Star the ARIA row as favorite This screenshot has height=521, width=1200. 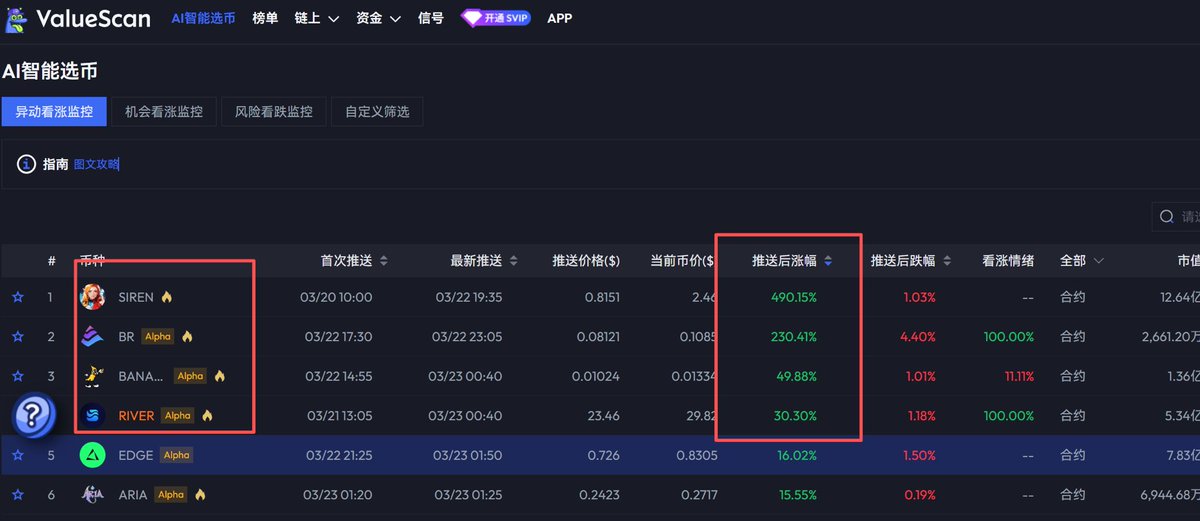(17, 494)
